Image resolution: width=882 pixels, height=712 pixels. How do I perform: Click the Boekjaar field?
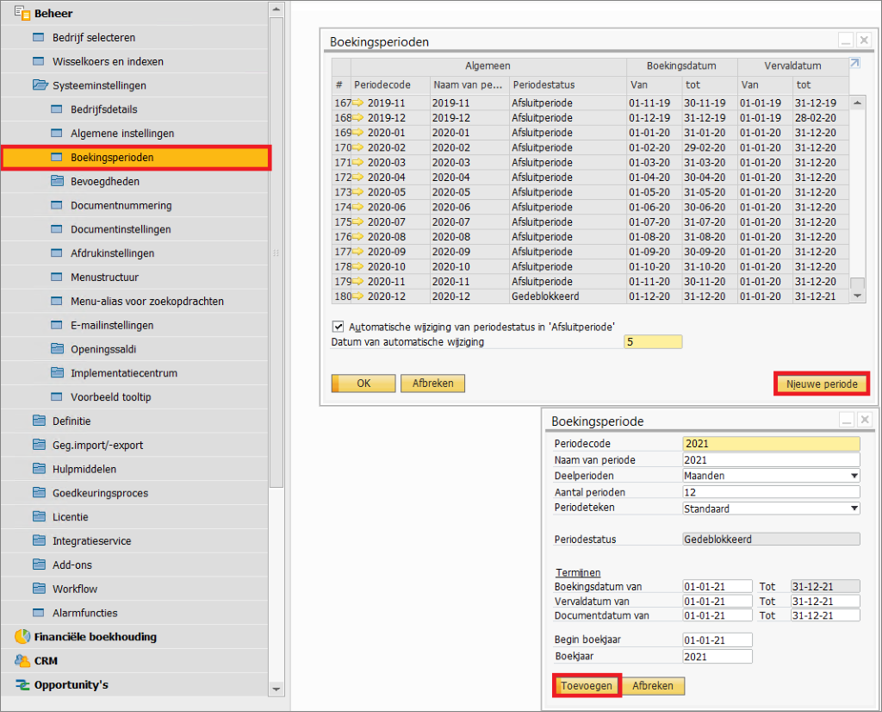(718, 656)
